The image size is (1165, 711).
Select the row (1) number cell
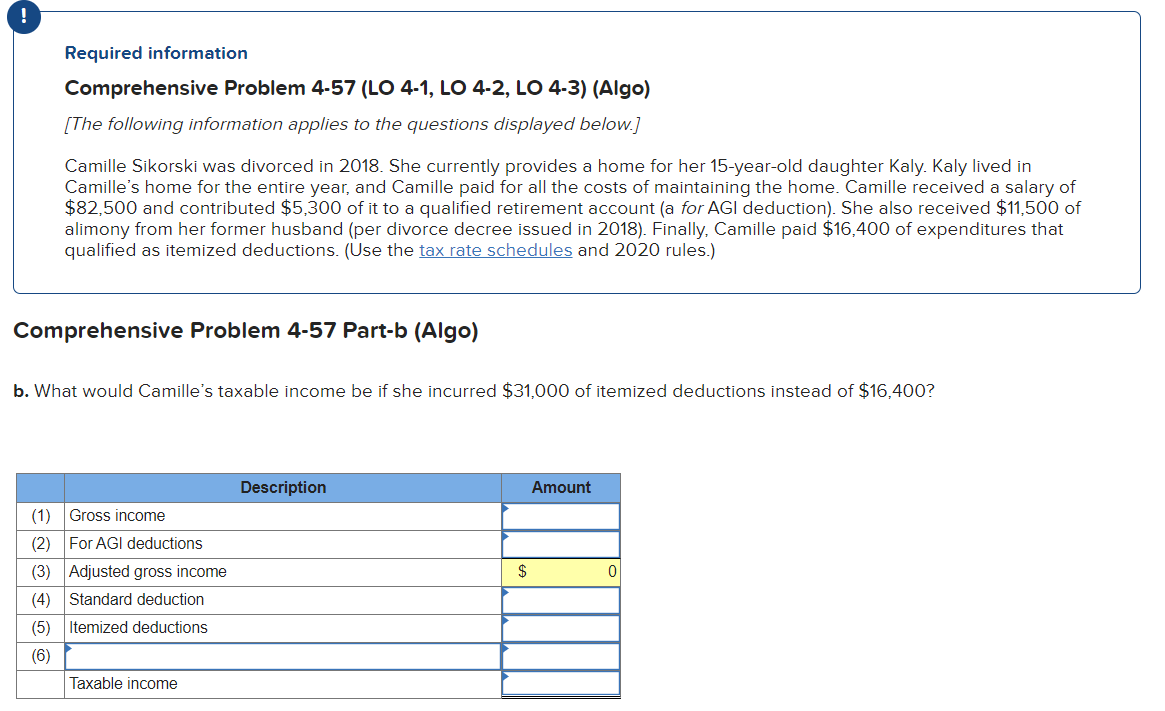40,515
